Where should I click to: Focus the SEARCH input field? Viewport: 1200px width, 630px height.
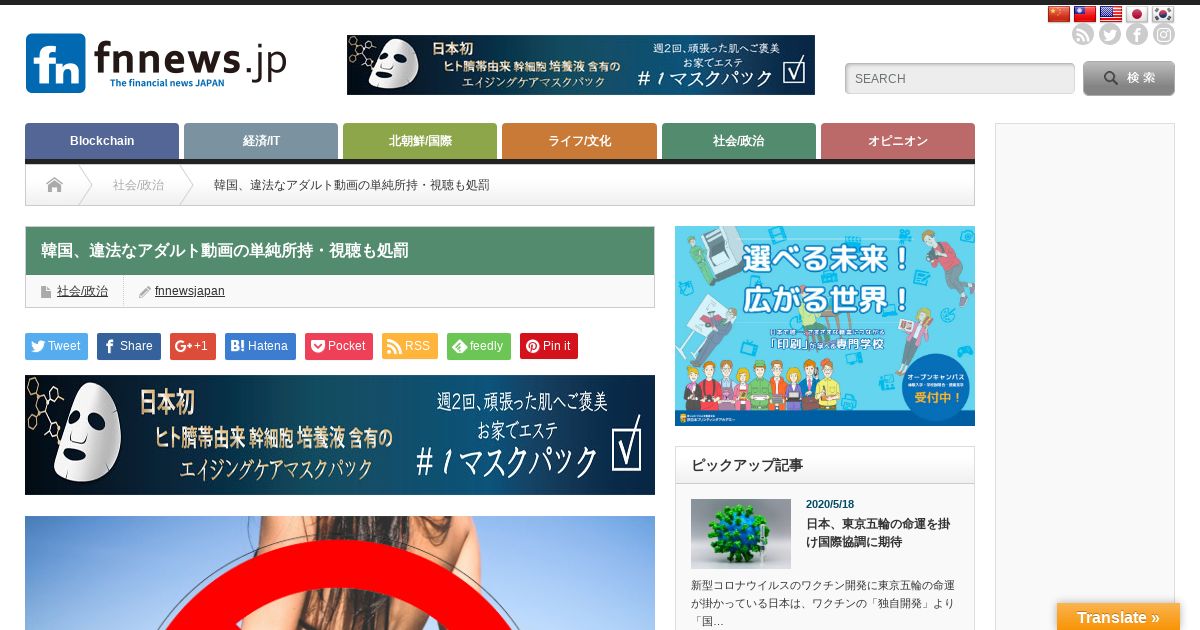pyautogui.click(x=960, y=78)
